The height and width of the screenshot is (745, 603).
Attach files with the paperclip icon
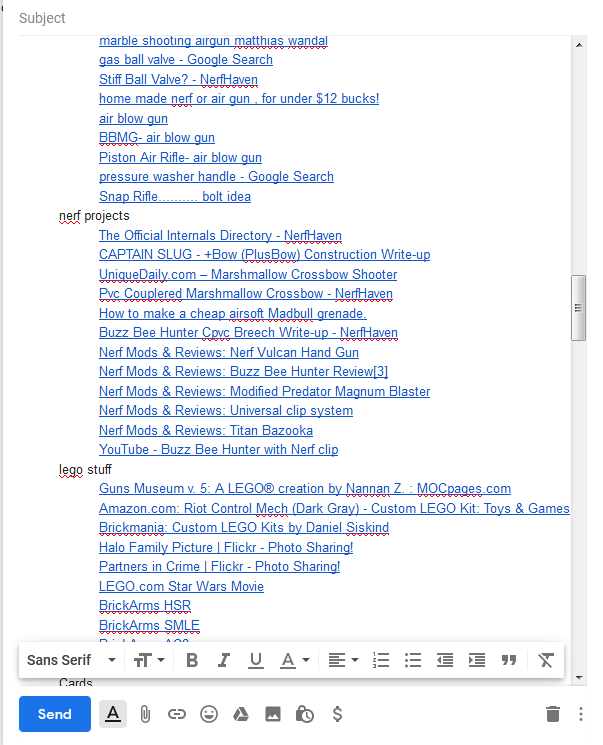coord(145,714)
